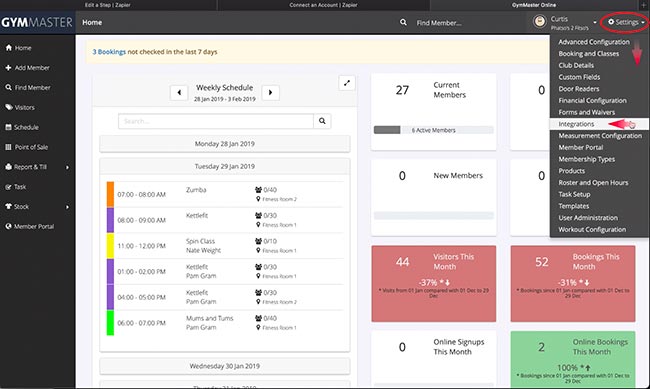The image size is (650, 389).
Task: Click the schedule search magnifier button
Action: [x=322, y=121]
